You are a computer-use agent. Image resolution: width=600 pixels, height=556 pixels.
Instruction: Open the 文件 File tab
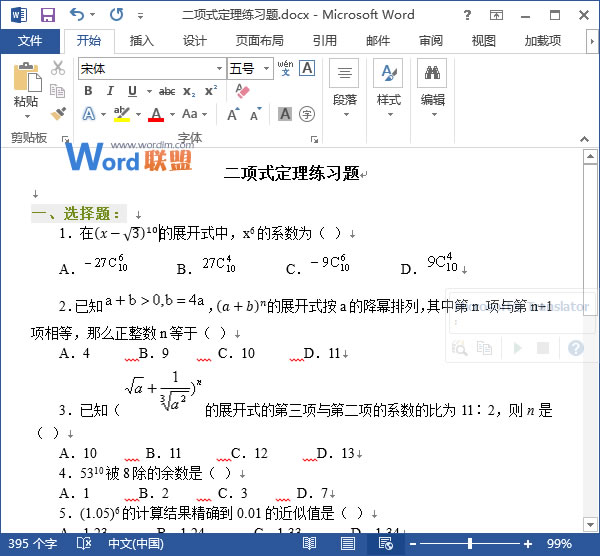pyautogui.click(x=30, y=41)
